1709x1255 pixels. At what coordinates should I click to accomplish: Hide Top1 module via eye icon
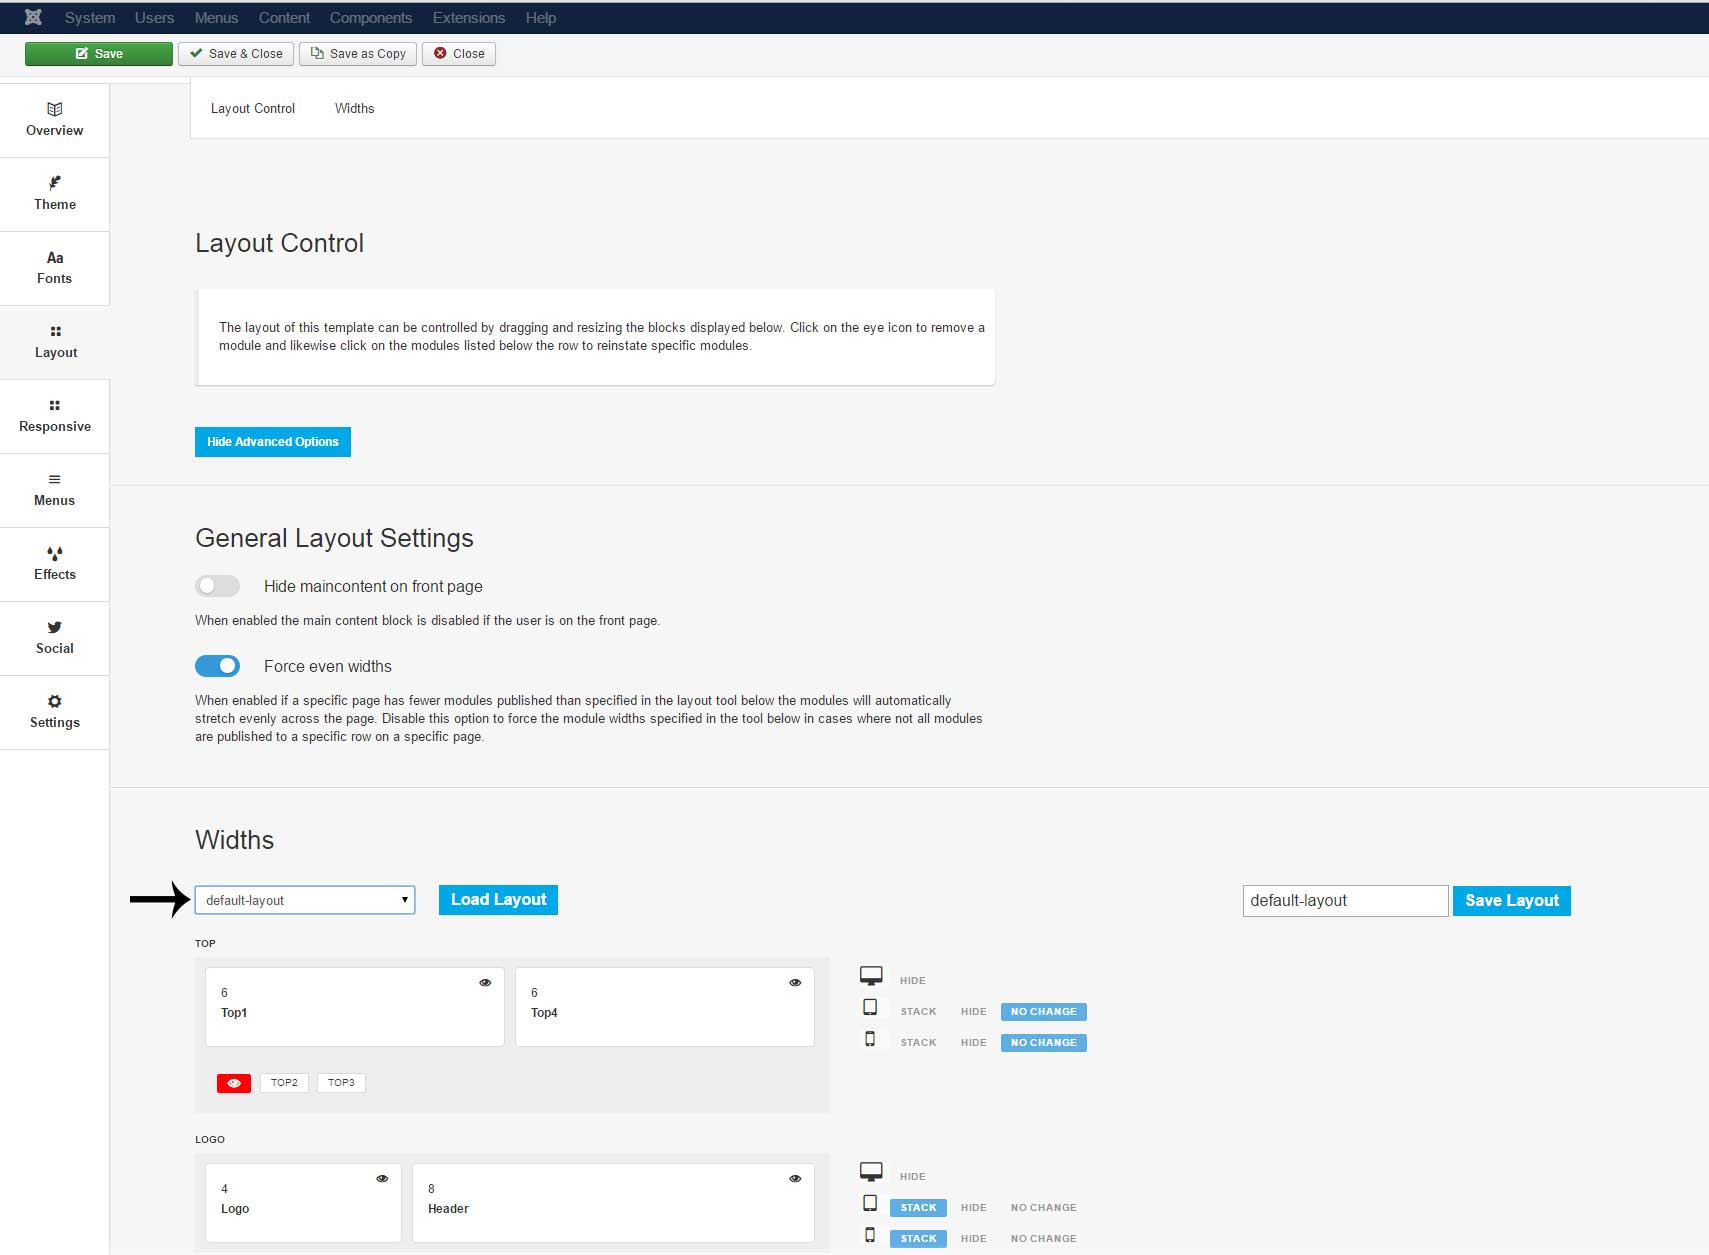(x=485, y=982)
